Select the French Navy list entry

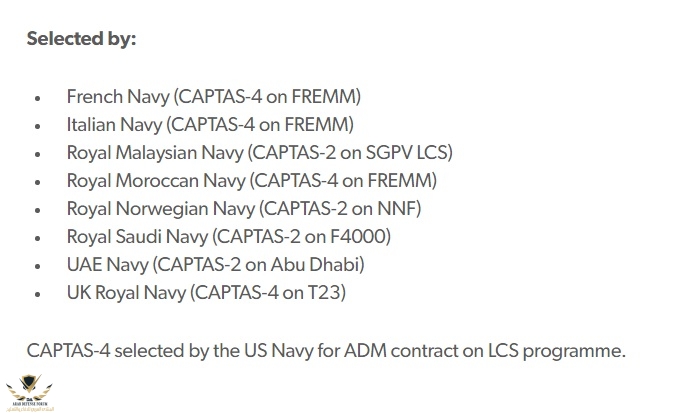(214, 97)
